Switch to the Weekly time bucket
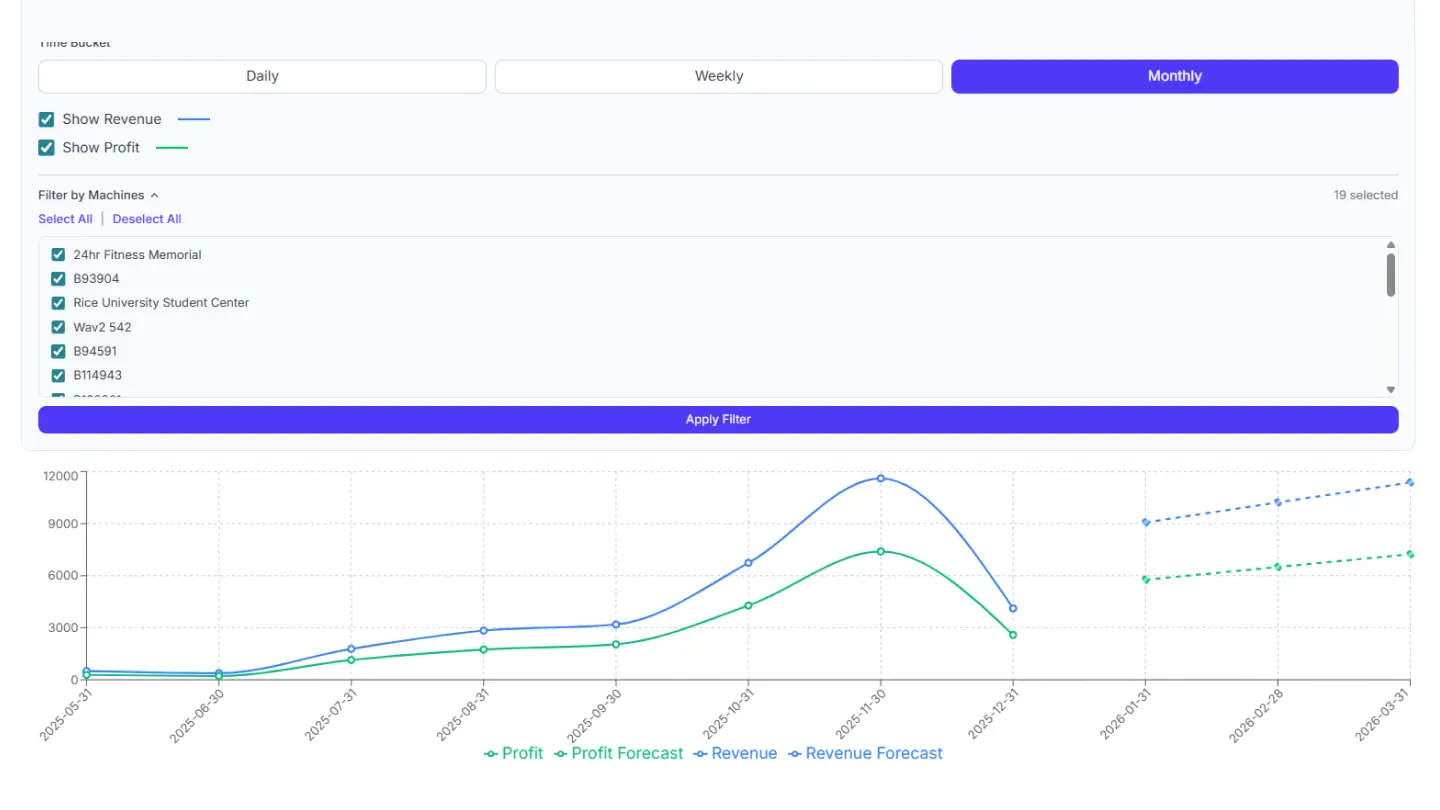Image resolution: width=1440 pixels, height=810 pixels. pos(717,76)
